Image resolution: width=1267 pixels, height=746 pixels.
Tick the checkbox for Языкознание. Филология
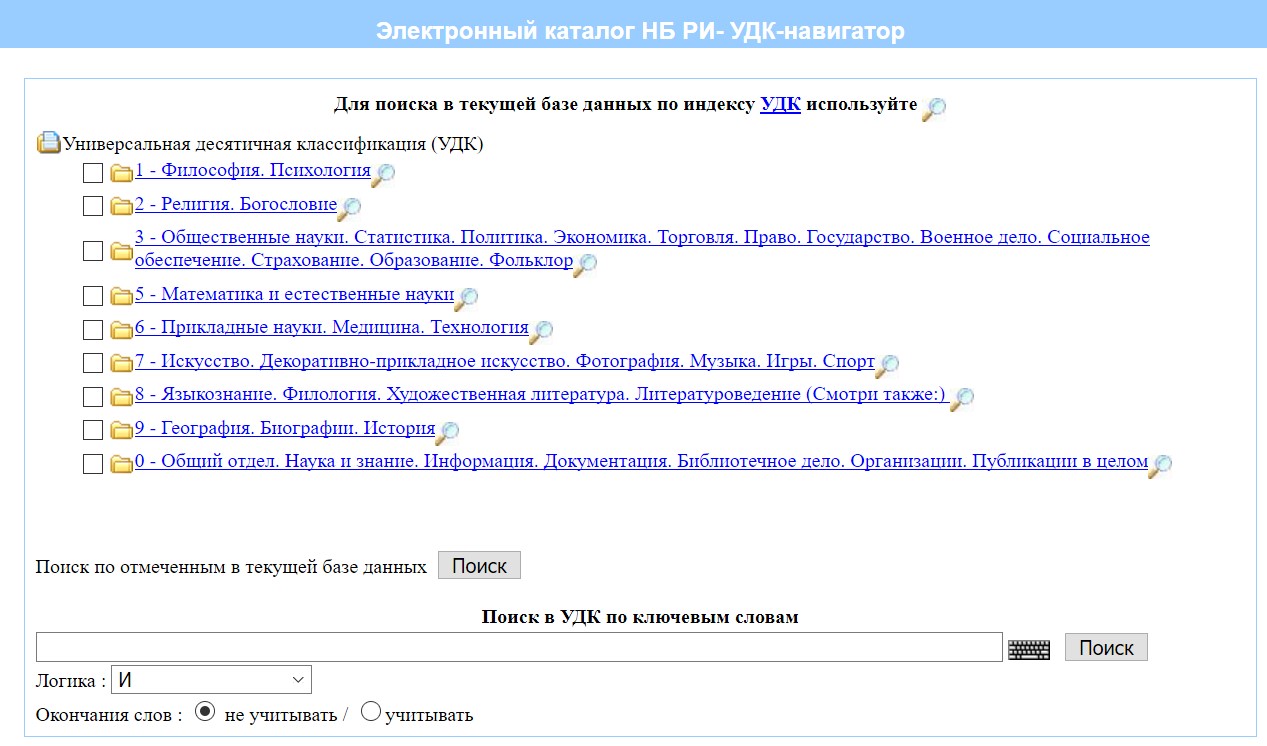93,397
